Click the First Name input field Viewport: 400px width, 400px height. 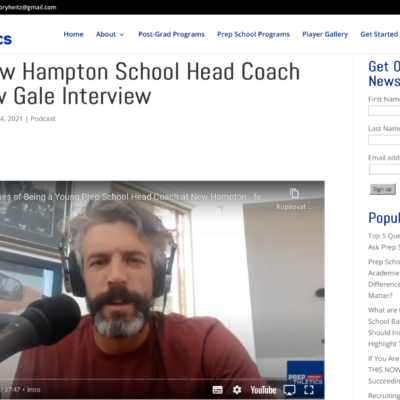coord(384,111)
